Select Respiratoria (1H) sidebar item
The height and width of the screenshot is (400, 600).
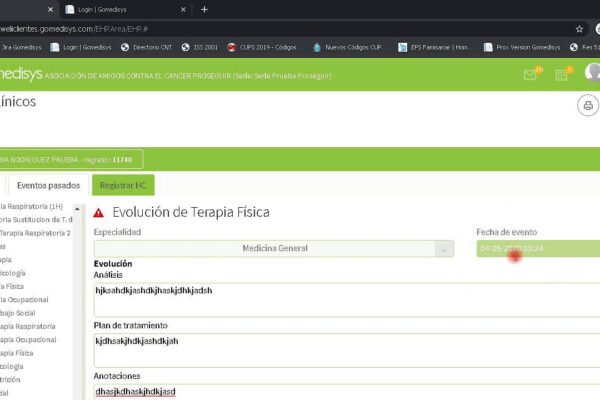31,207
